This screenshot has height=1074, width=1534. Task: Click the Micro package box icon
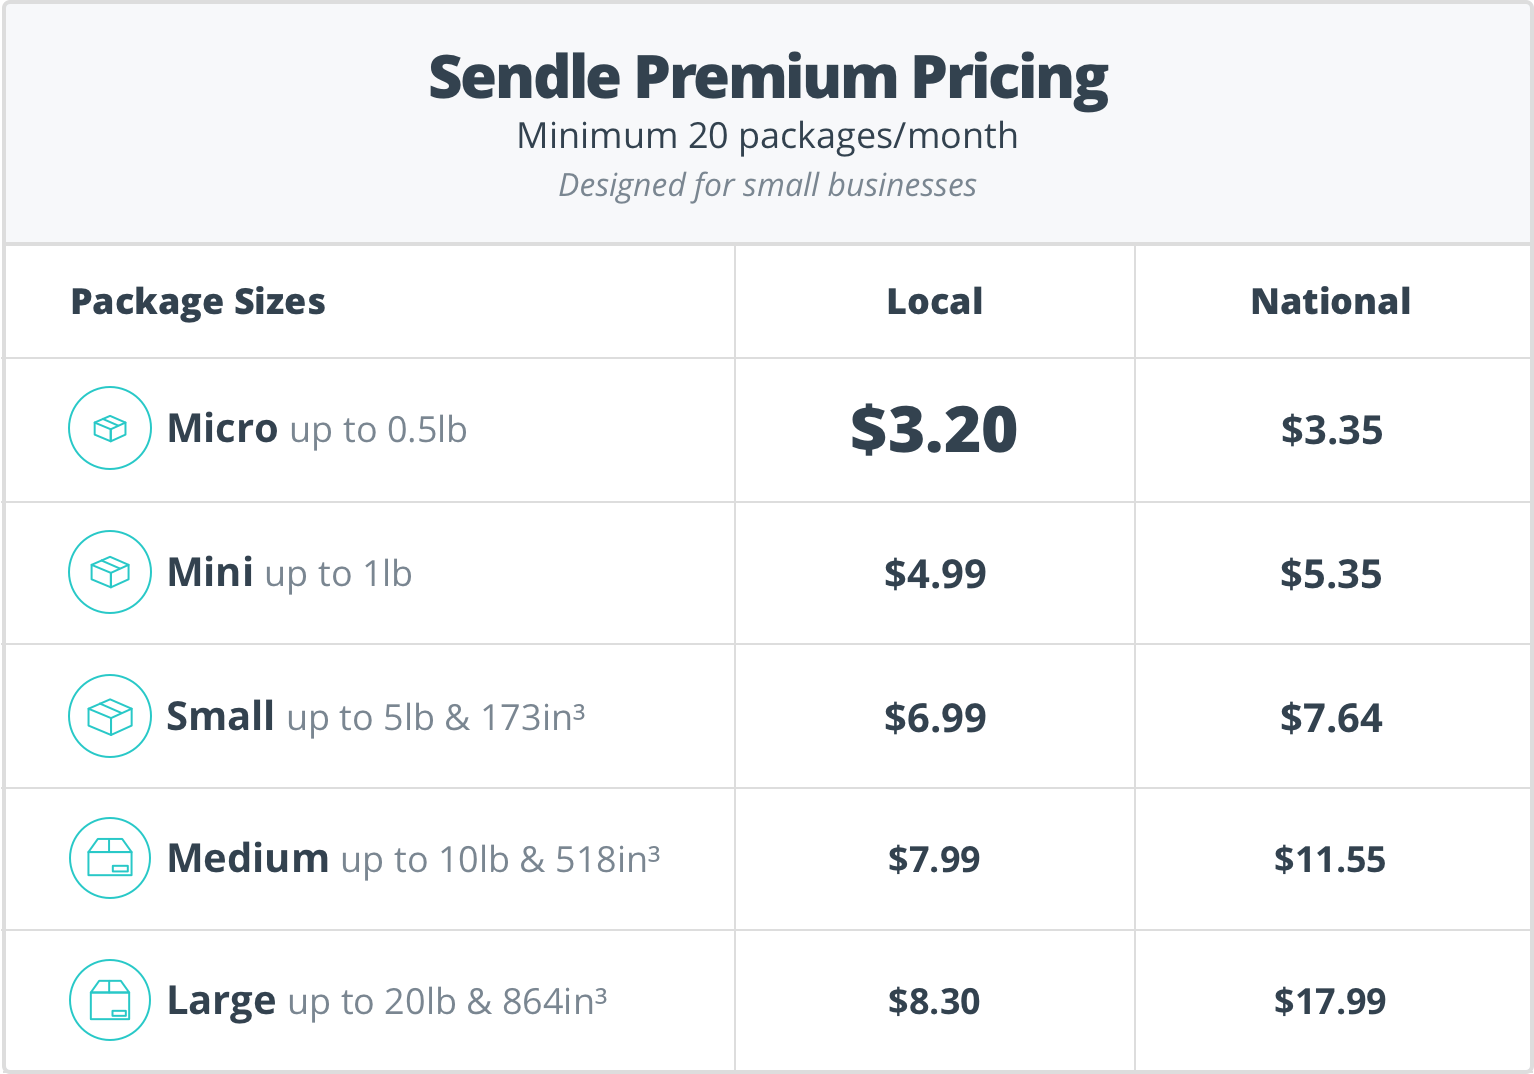click(110, 428)
